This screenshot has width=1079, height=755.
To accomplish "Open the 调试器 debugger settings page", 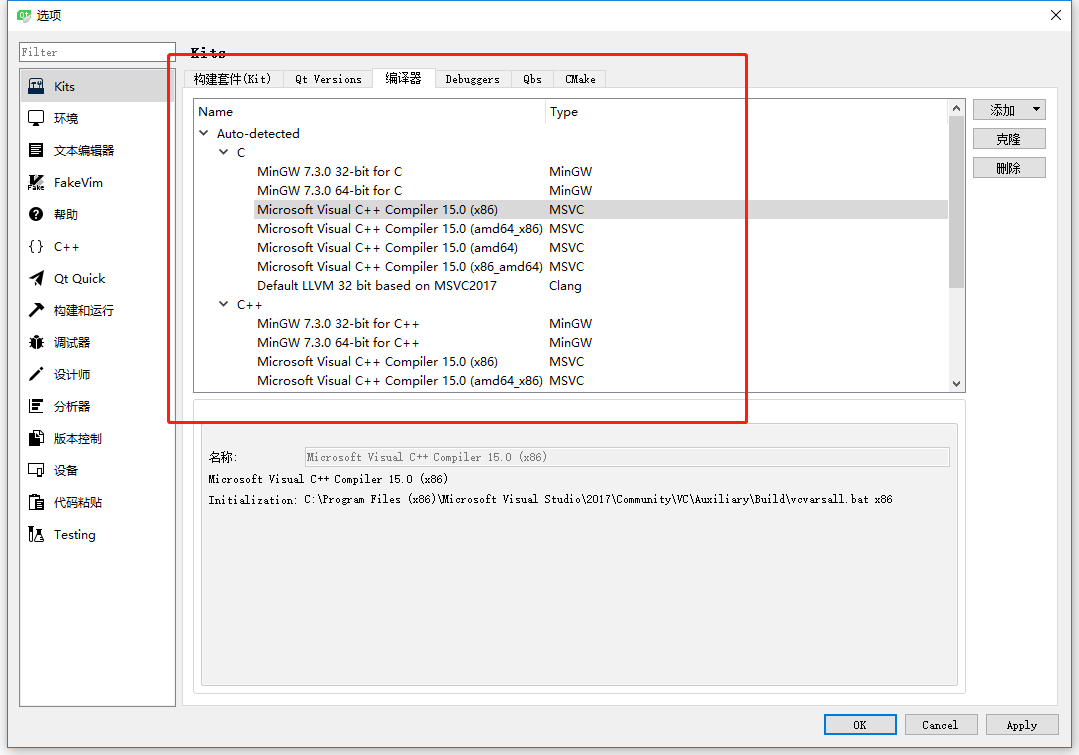I will 60,341.
